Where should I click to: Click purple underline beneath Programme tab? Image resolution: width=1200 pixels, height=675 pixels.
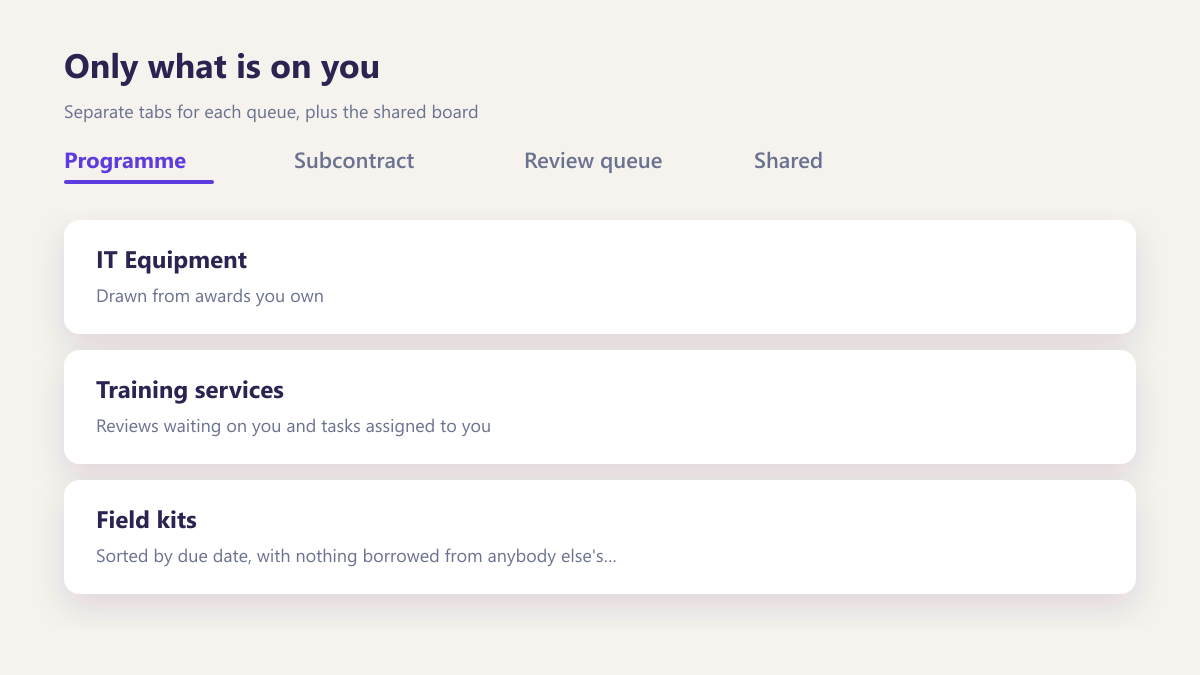(x=139, y=182)
